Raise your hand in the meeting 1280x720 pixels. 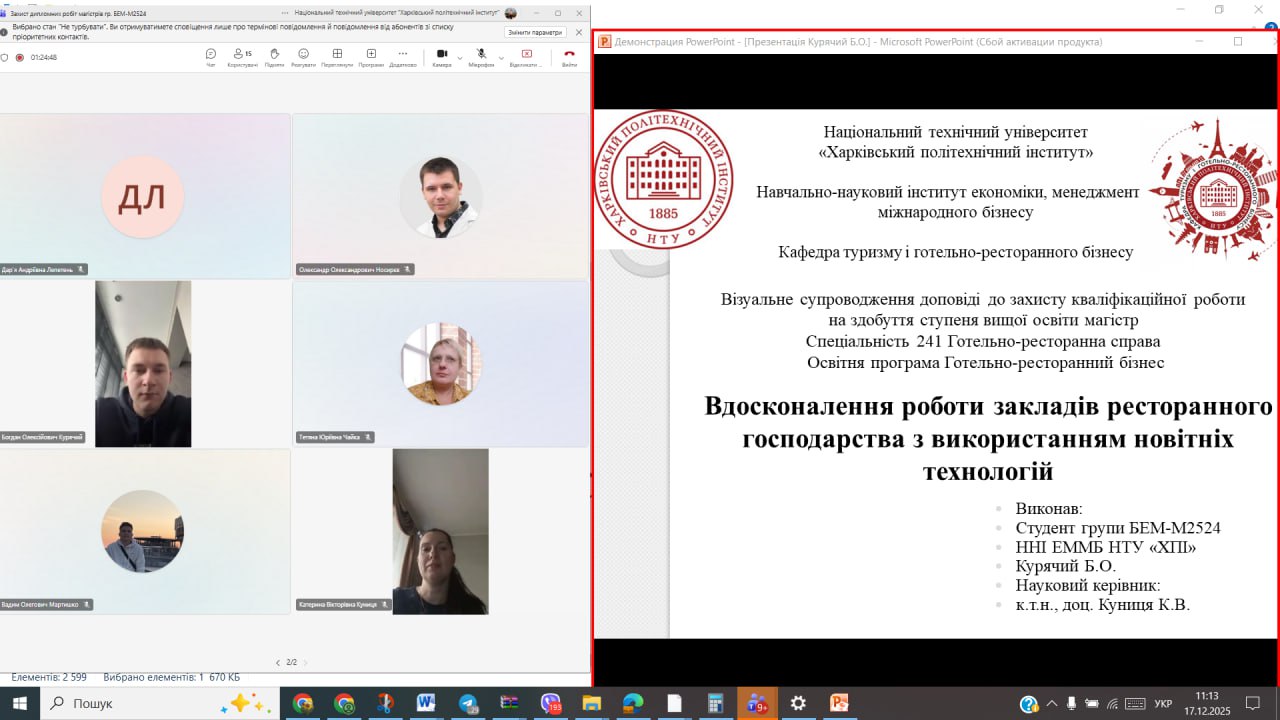272,56
